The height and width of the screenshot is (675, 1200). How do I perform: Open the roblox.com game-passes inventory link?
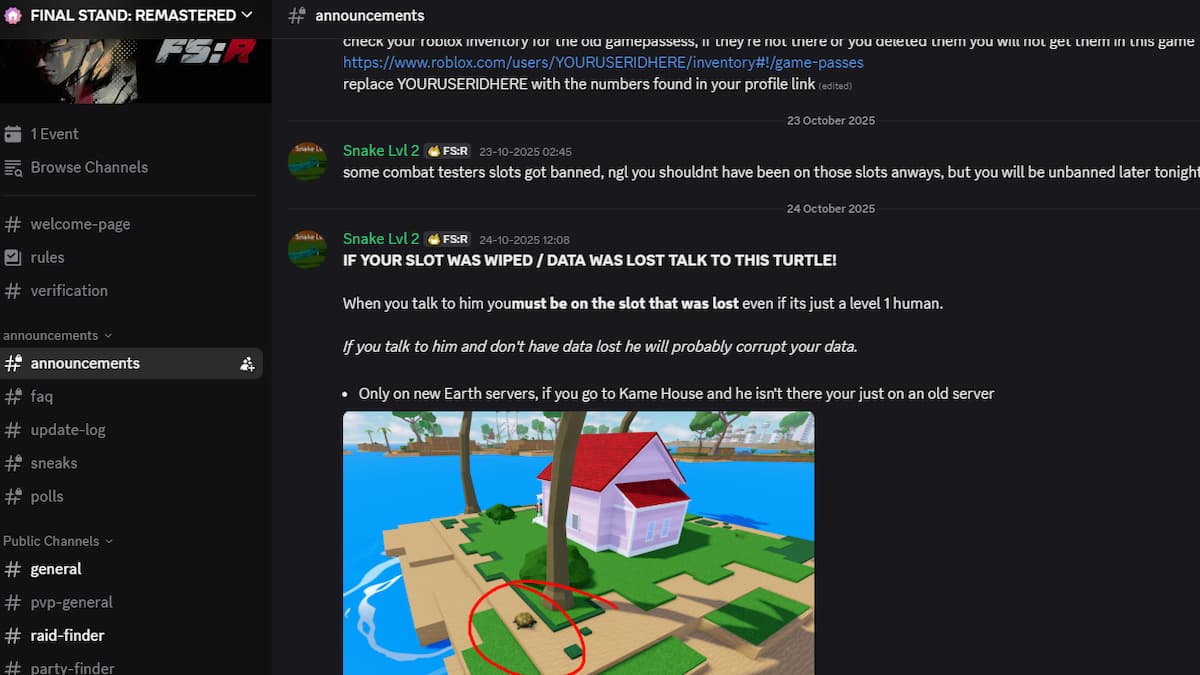click(x=603, y=62)
